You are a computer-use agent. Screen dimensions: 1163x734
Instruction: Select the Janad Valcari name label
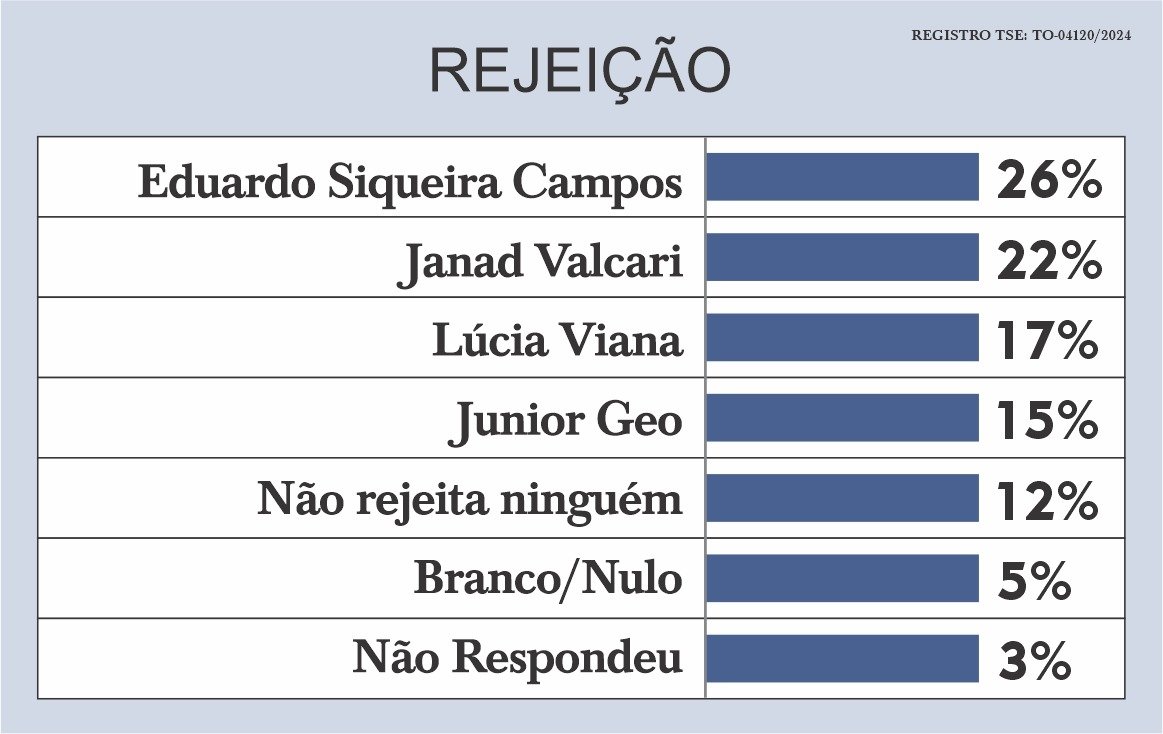tap(540, 263)
